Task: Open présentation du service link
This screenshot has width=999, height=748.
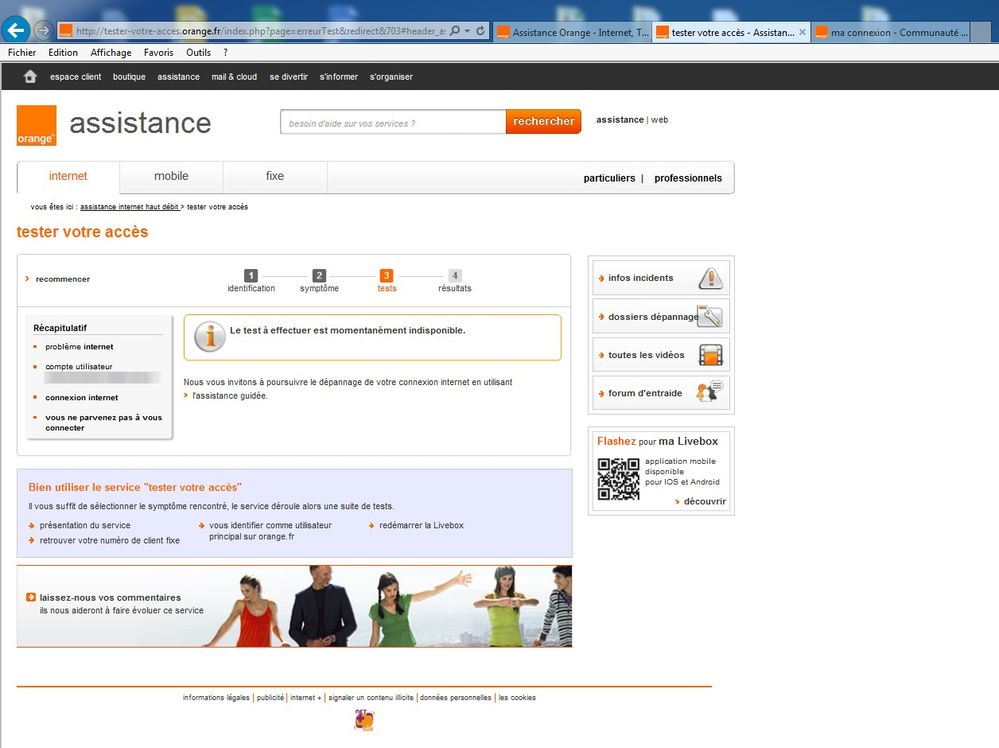Action: click(x=85, y=526)
